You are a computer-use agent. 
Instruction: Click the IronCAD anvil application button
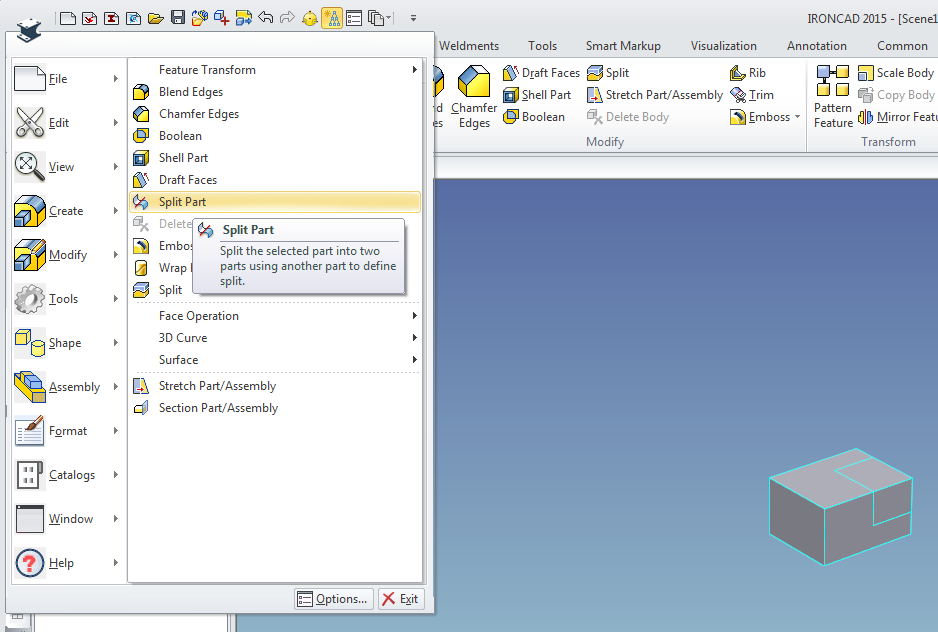coord(28,30)
